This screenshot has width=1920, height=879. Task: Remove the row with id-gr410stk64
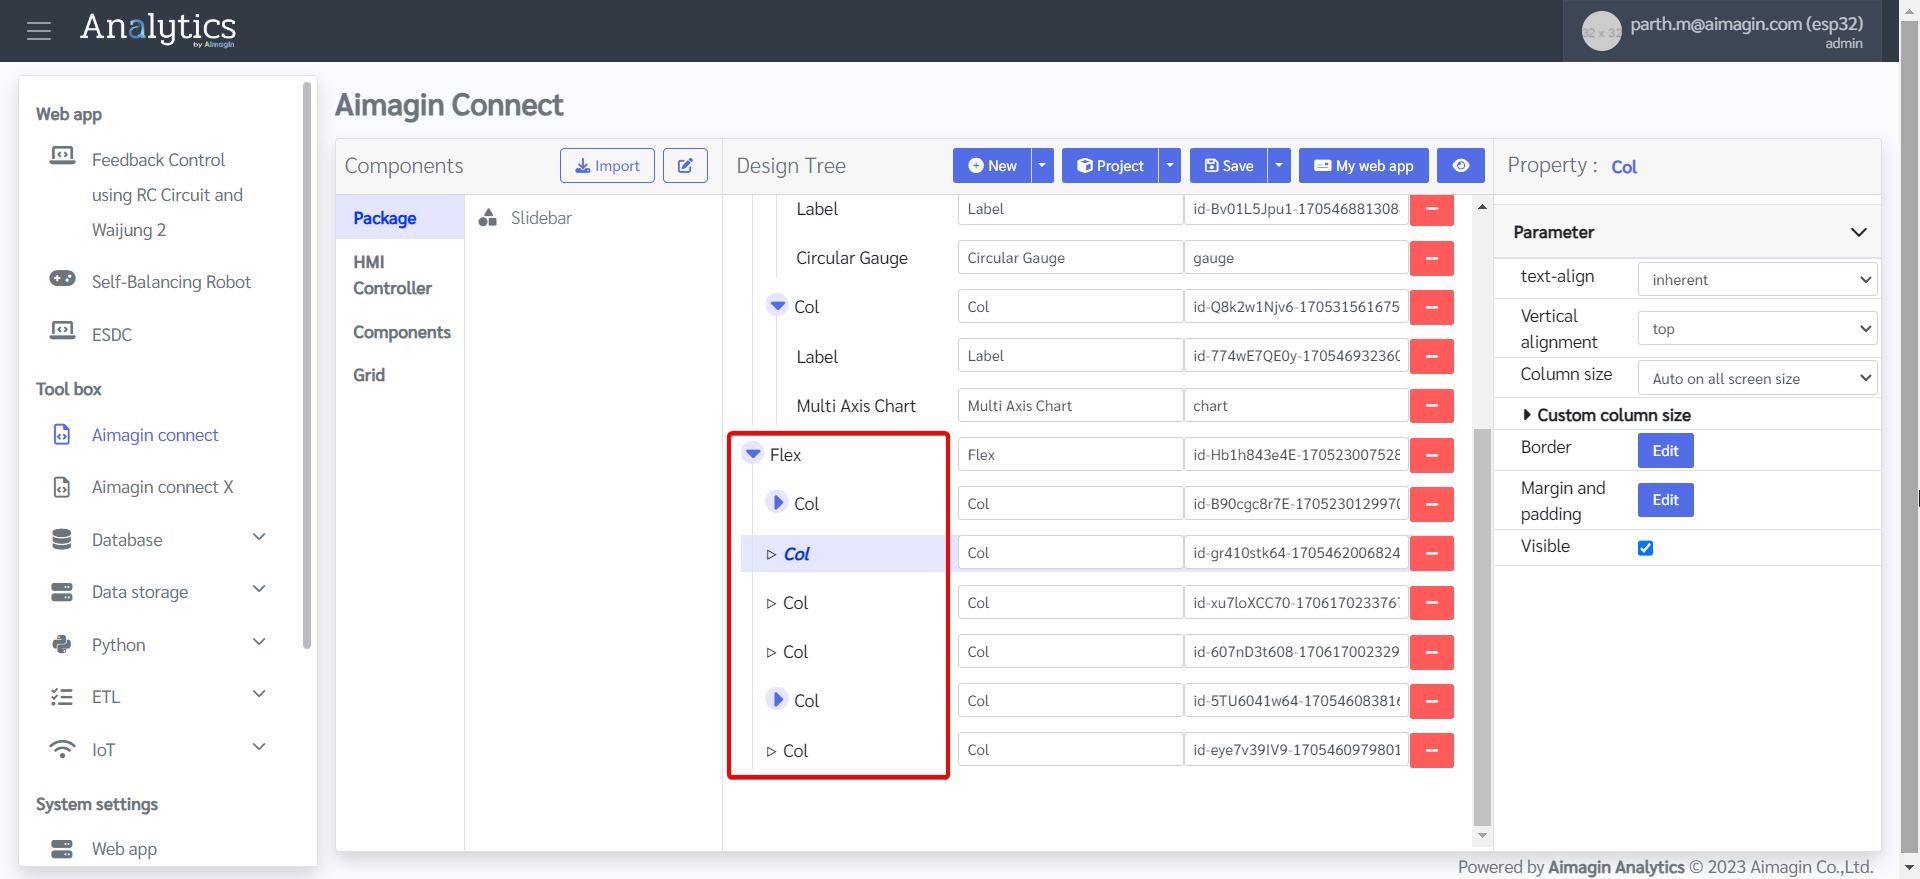tap(1432, 553)
